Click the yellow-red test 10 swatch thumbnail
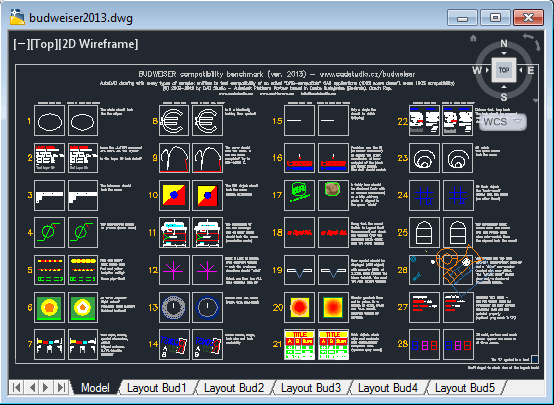The height and width of the screenshot is (405, 554). pyautogui.click(x=174, y=195)
